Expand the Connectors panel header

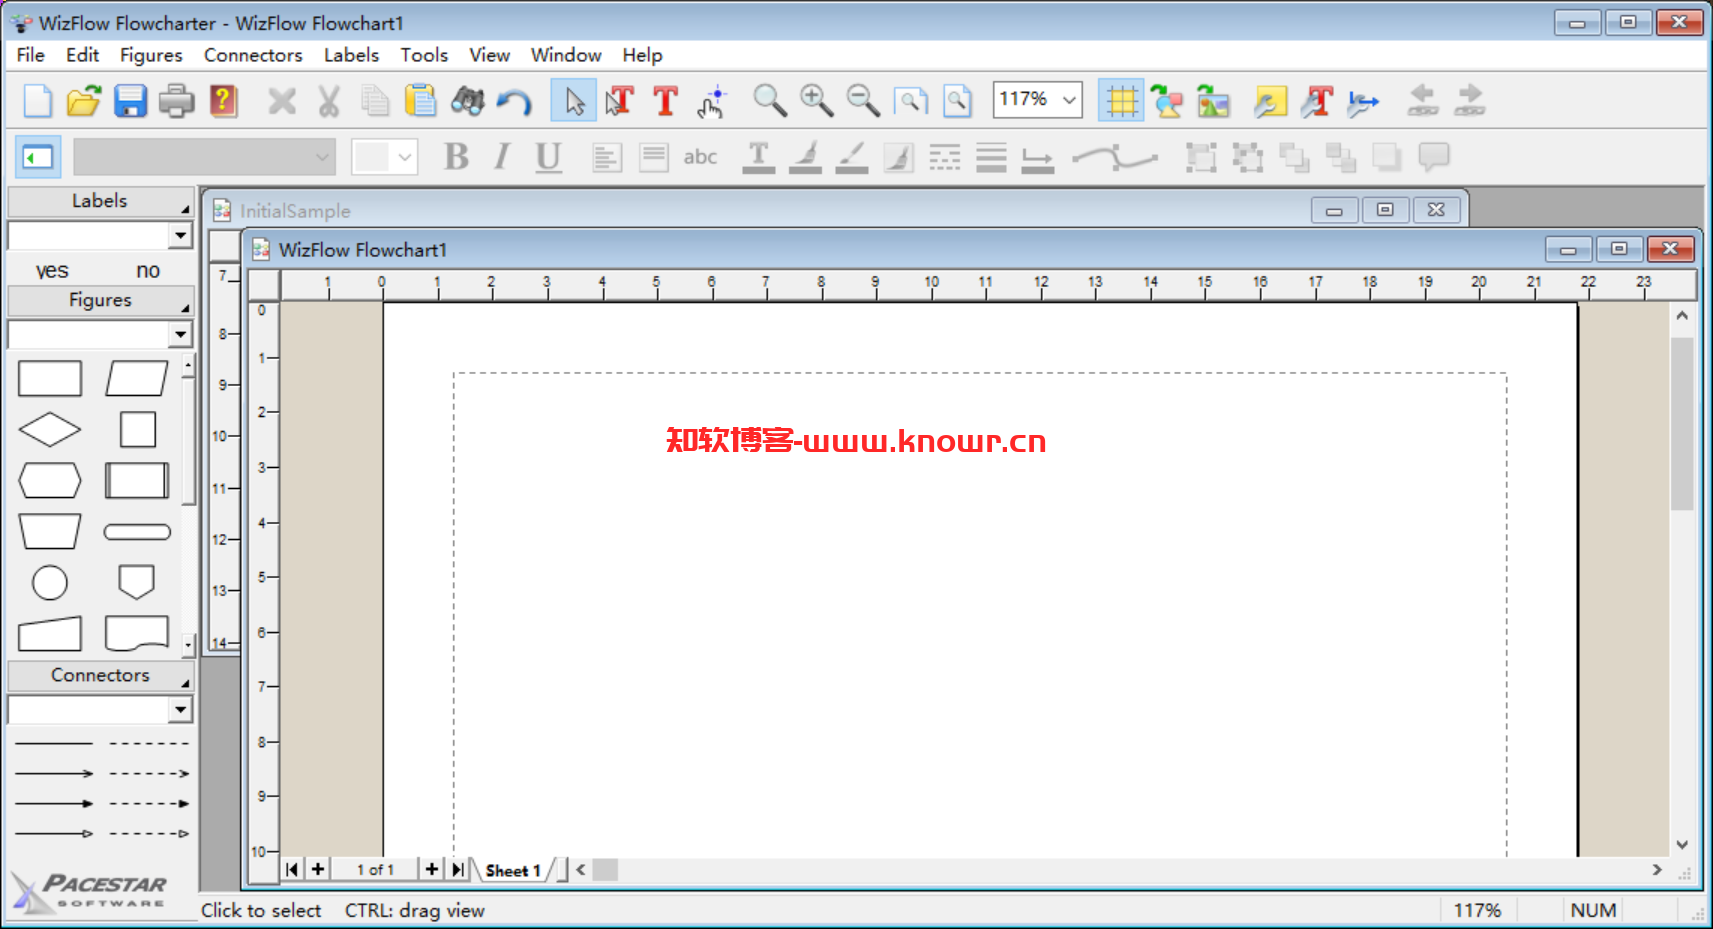tap(100, 675)
